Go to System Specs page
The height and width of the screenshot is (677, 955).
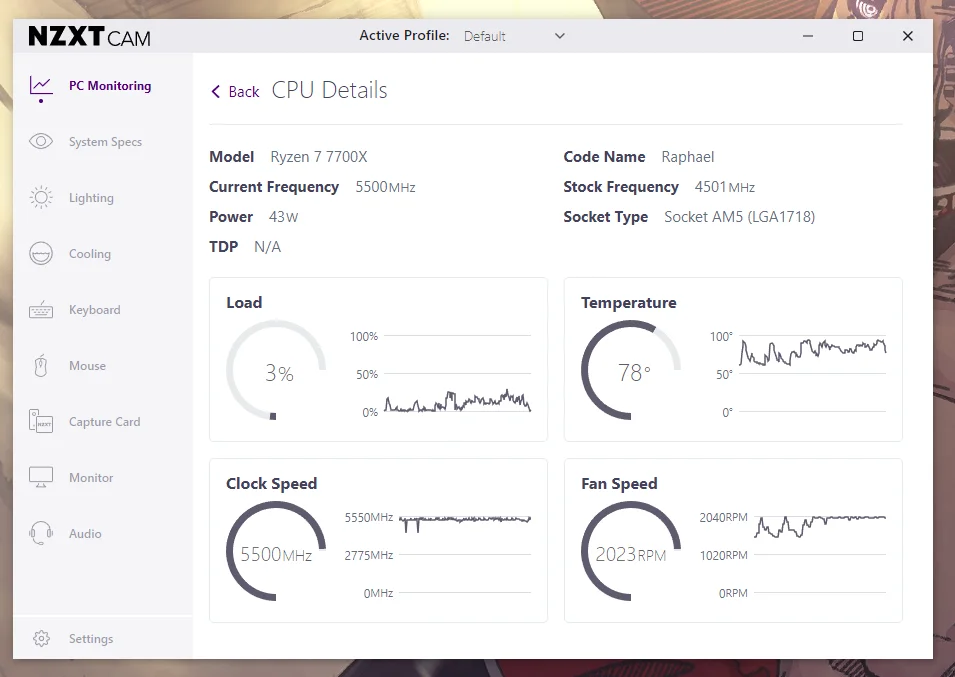[x=105, y=142]
